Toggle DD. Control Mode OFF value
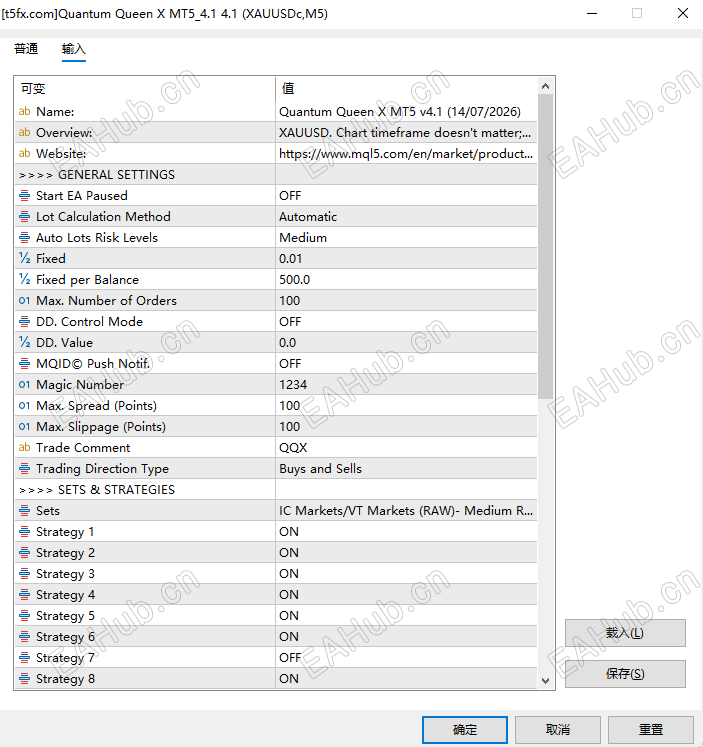 tap(406, 322)
